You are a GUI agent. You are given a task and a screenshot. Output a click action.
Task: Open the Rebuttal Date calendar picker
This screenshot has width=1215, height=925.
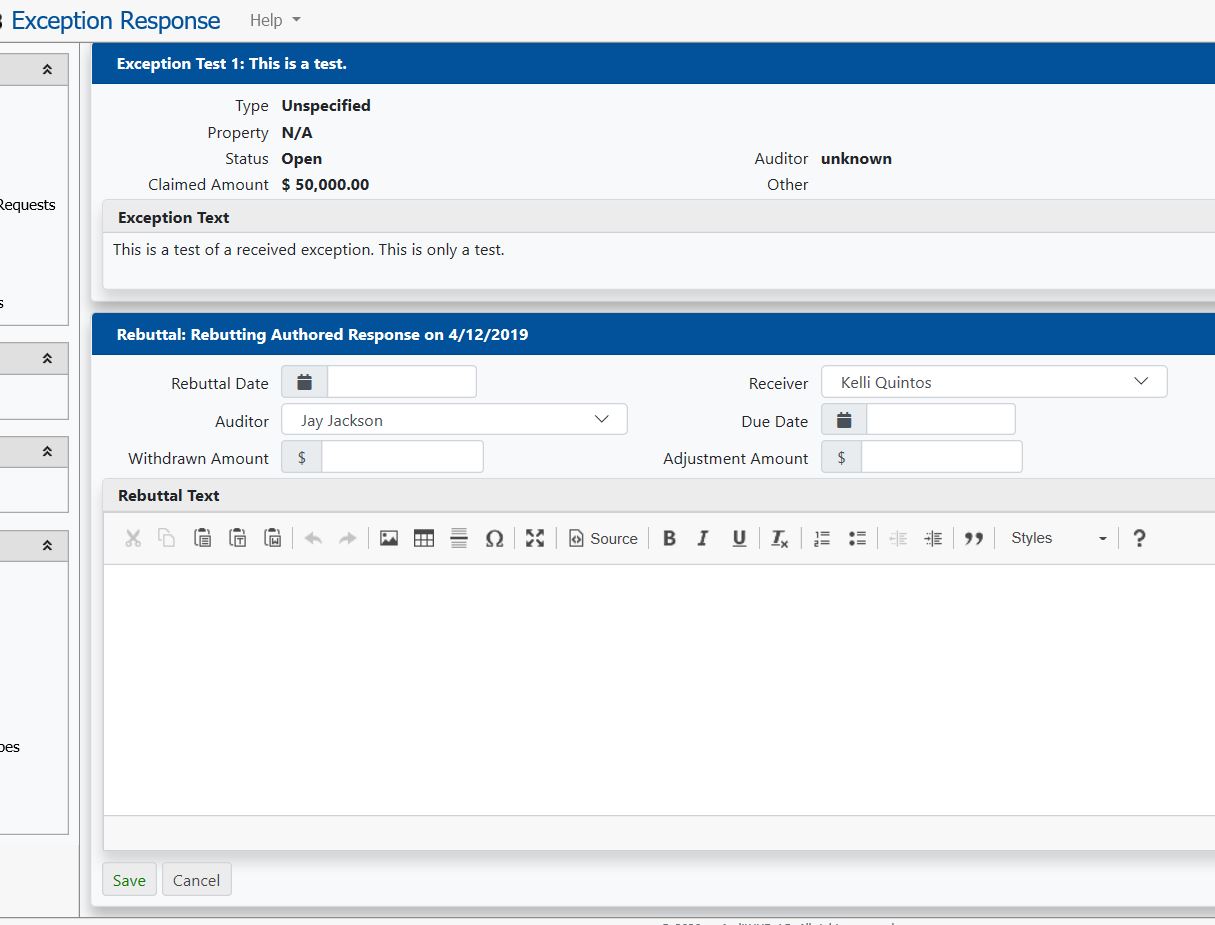305,382
